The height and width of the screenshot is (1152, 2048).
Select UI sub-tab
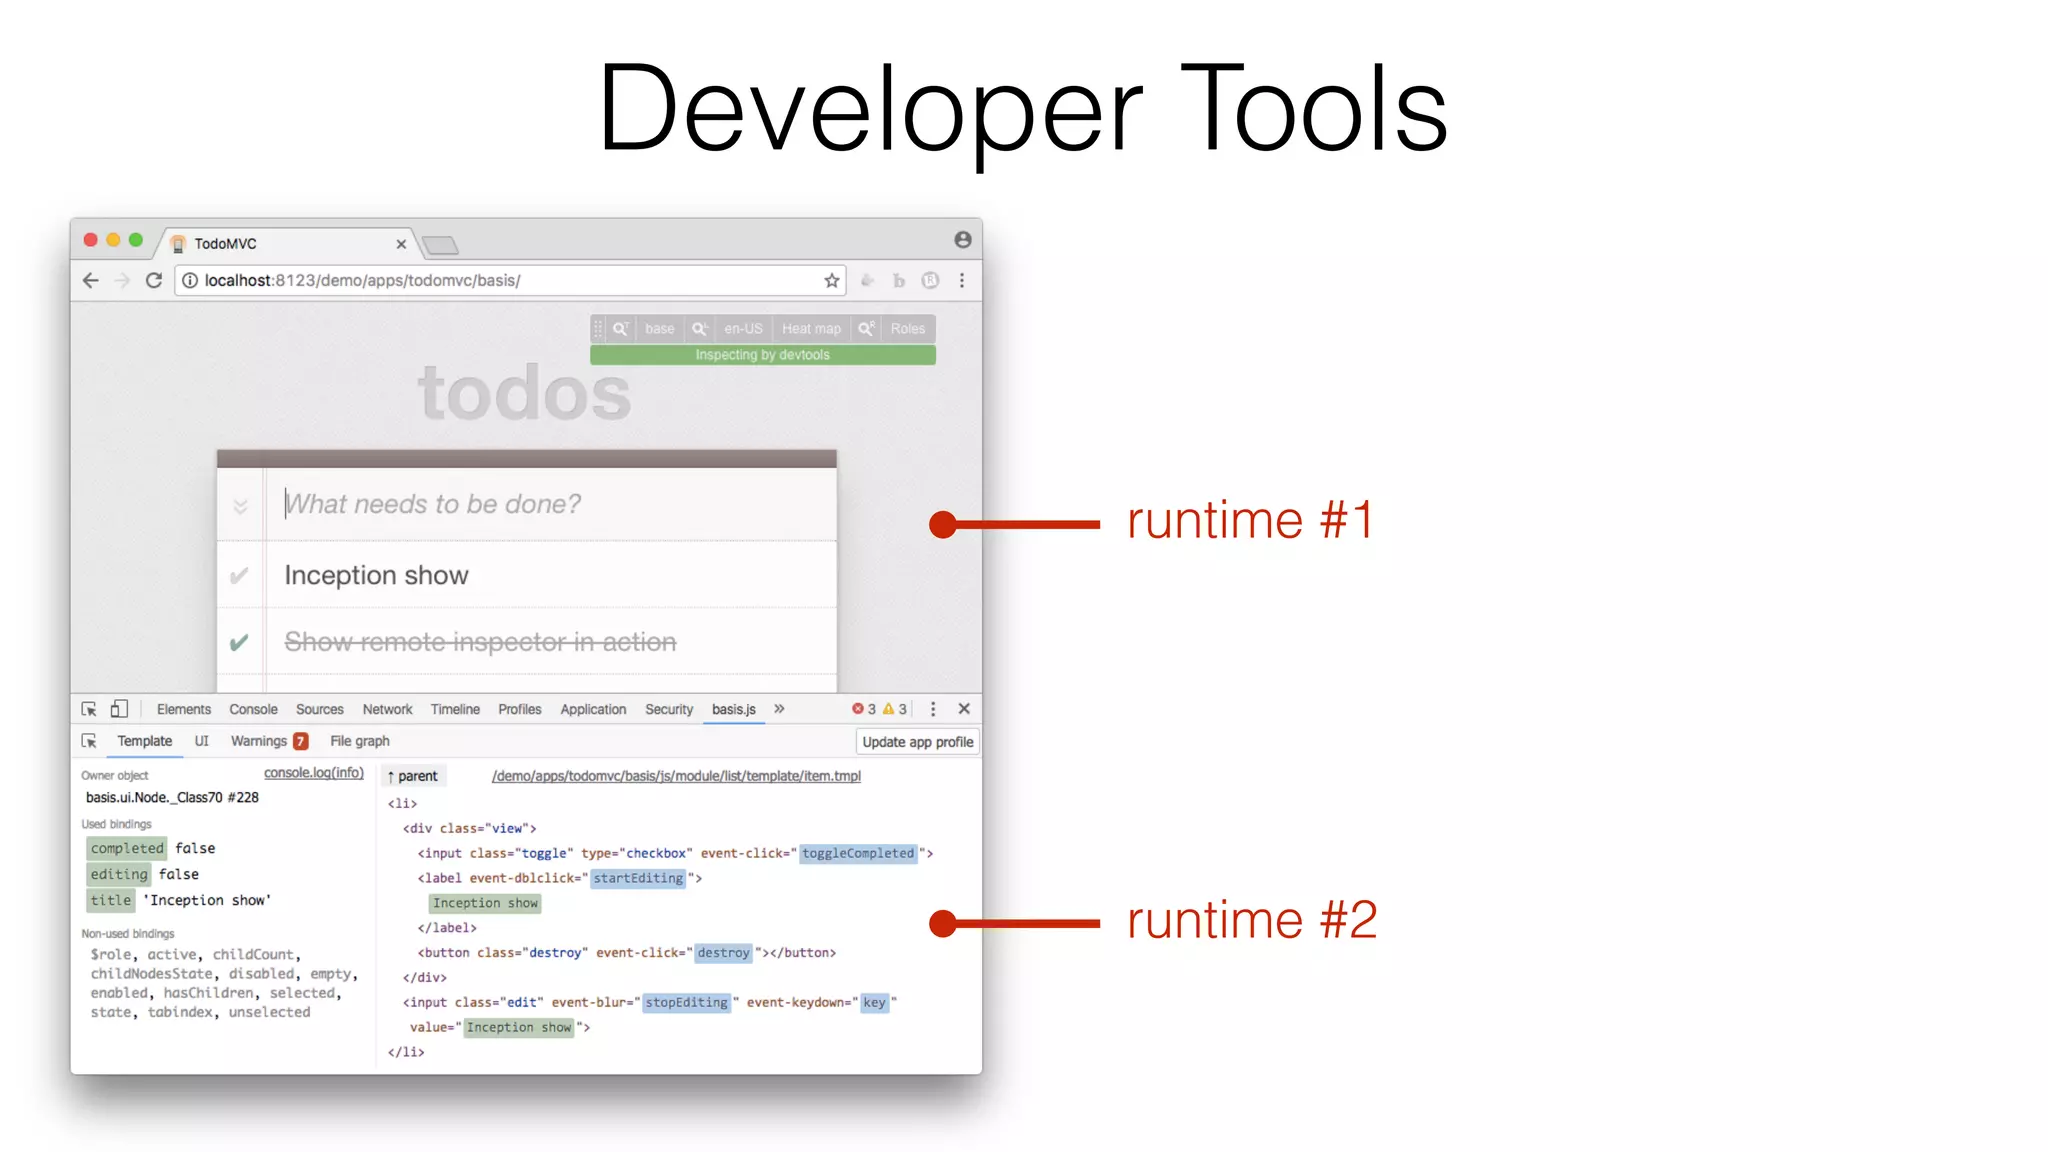(202, 741)
